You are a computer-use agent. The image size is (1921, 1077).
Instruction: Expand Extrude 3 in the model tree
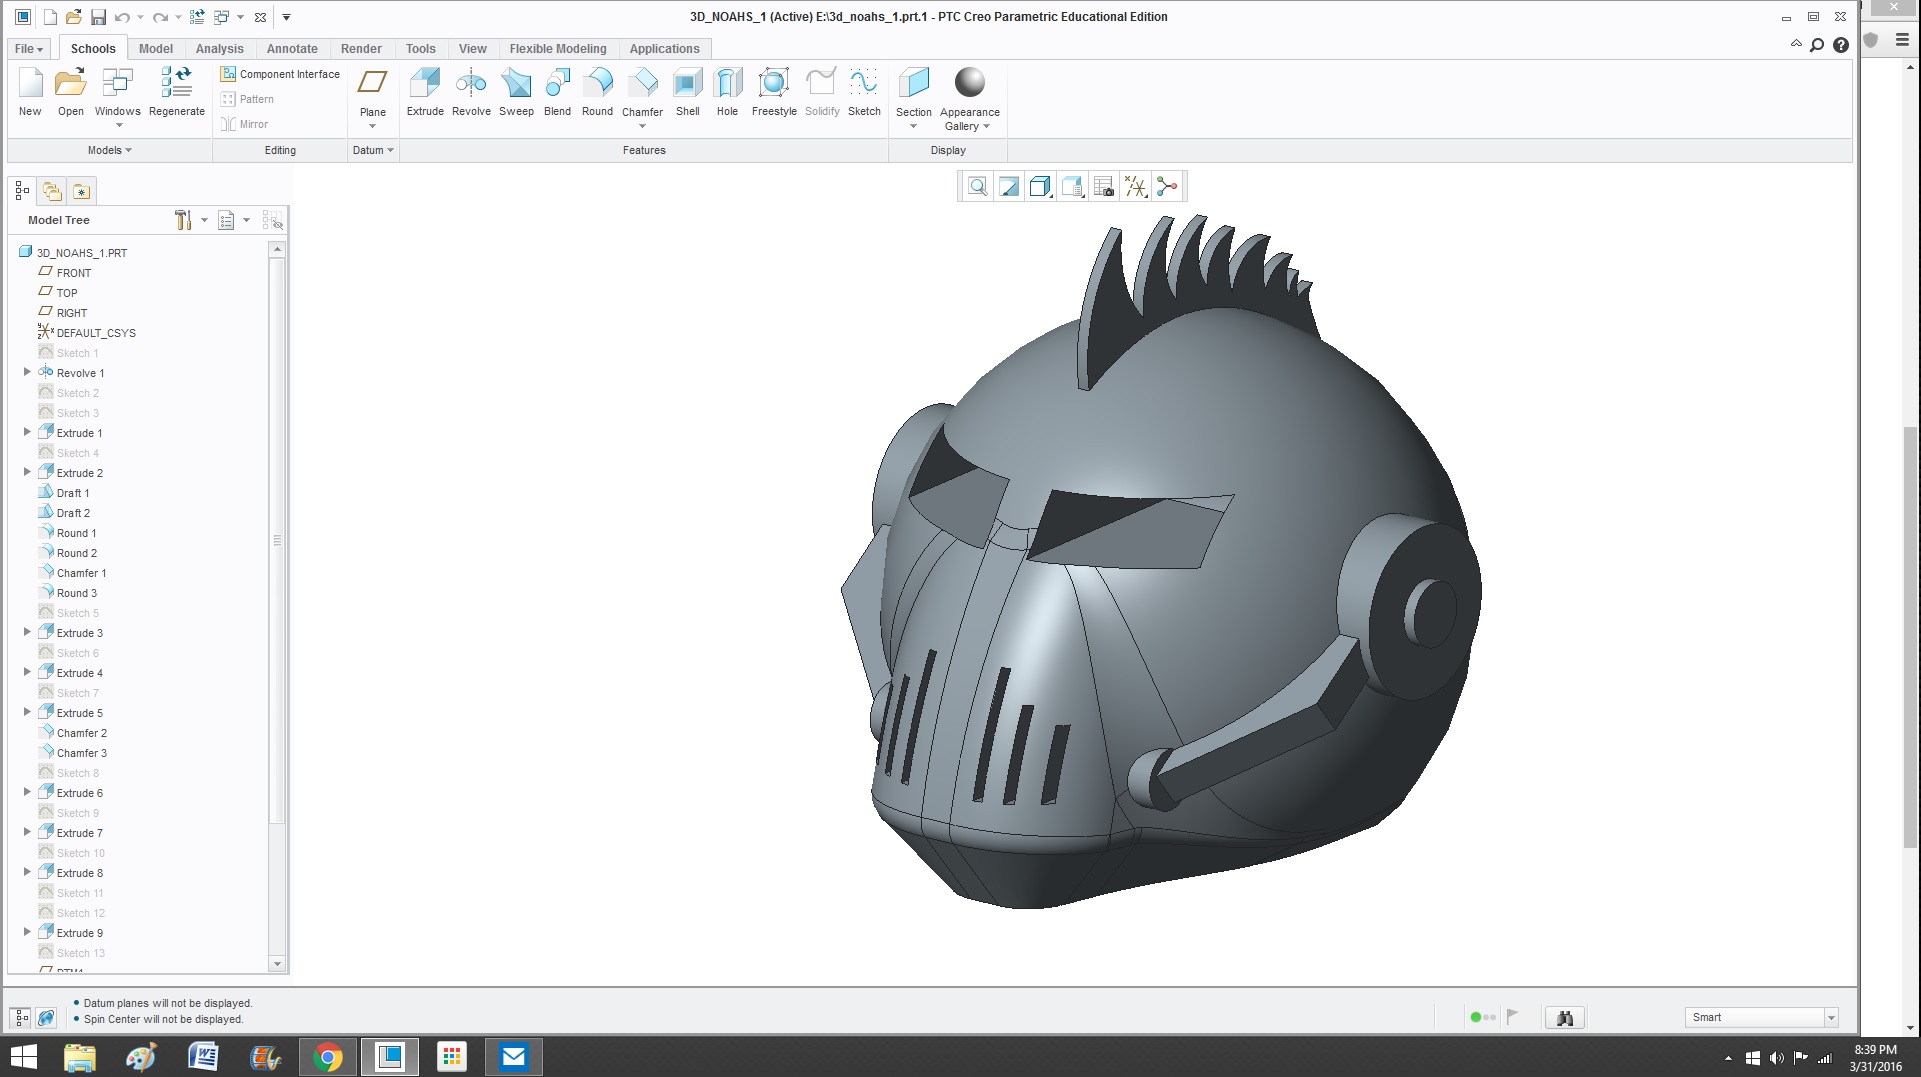pyautogui.click(x=27, y=632)
